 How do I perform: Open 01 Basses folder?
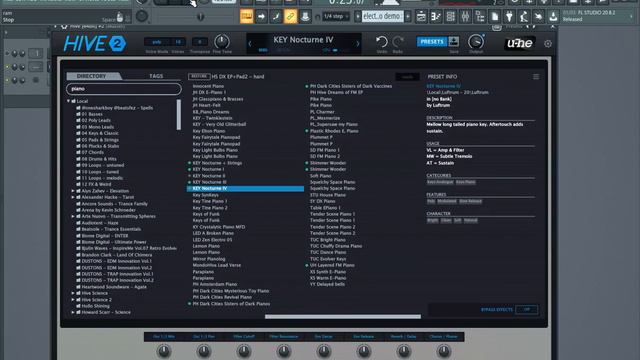92,114
